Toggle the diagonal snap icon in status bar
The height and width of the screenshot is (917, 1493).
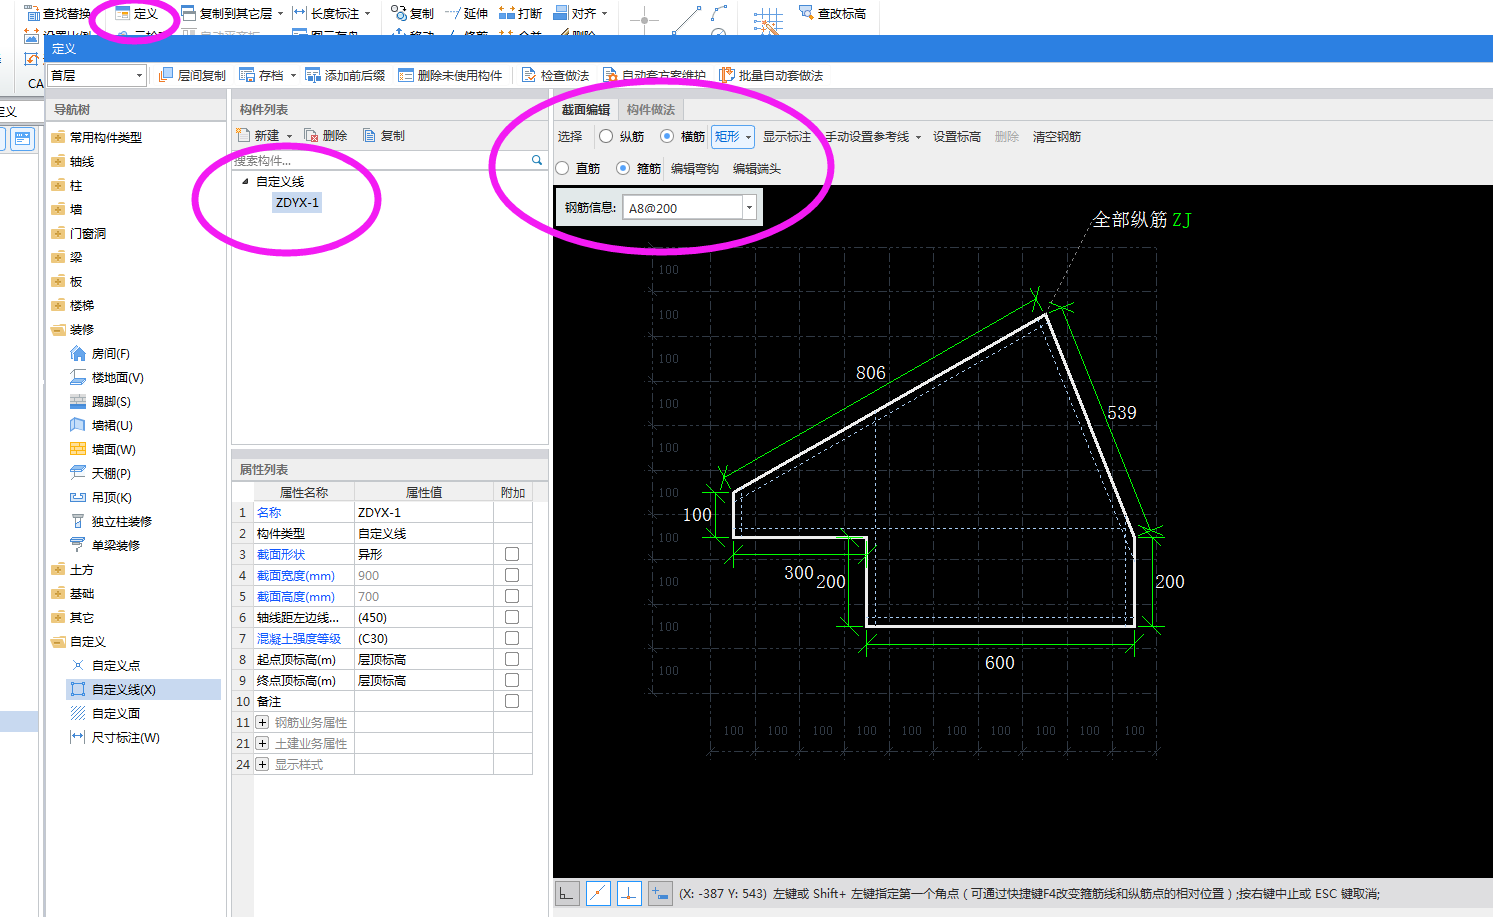click(598, 893)
